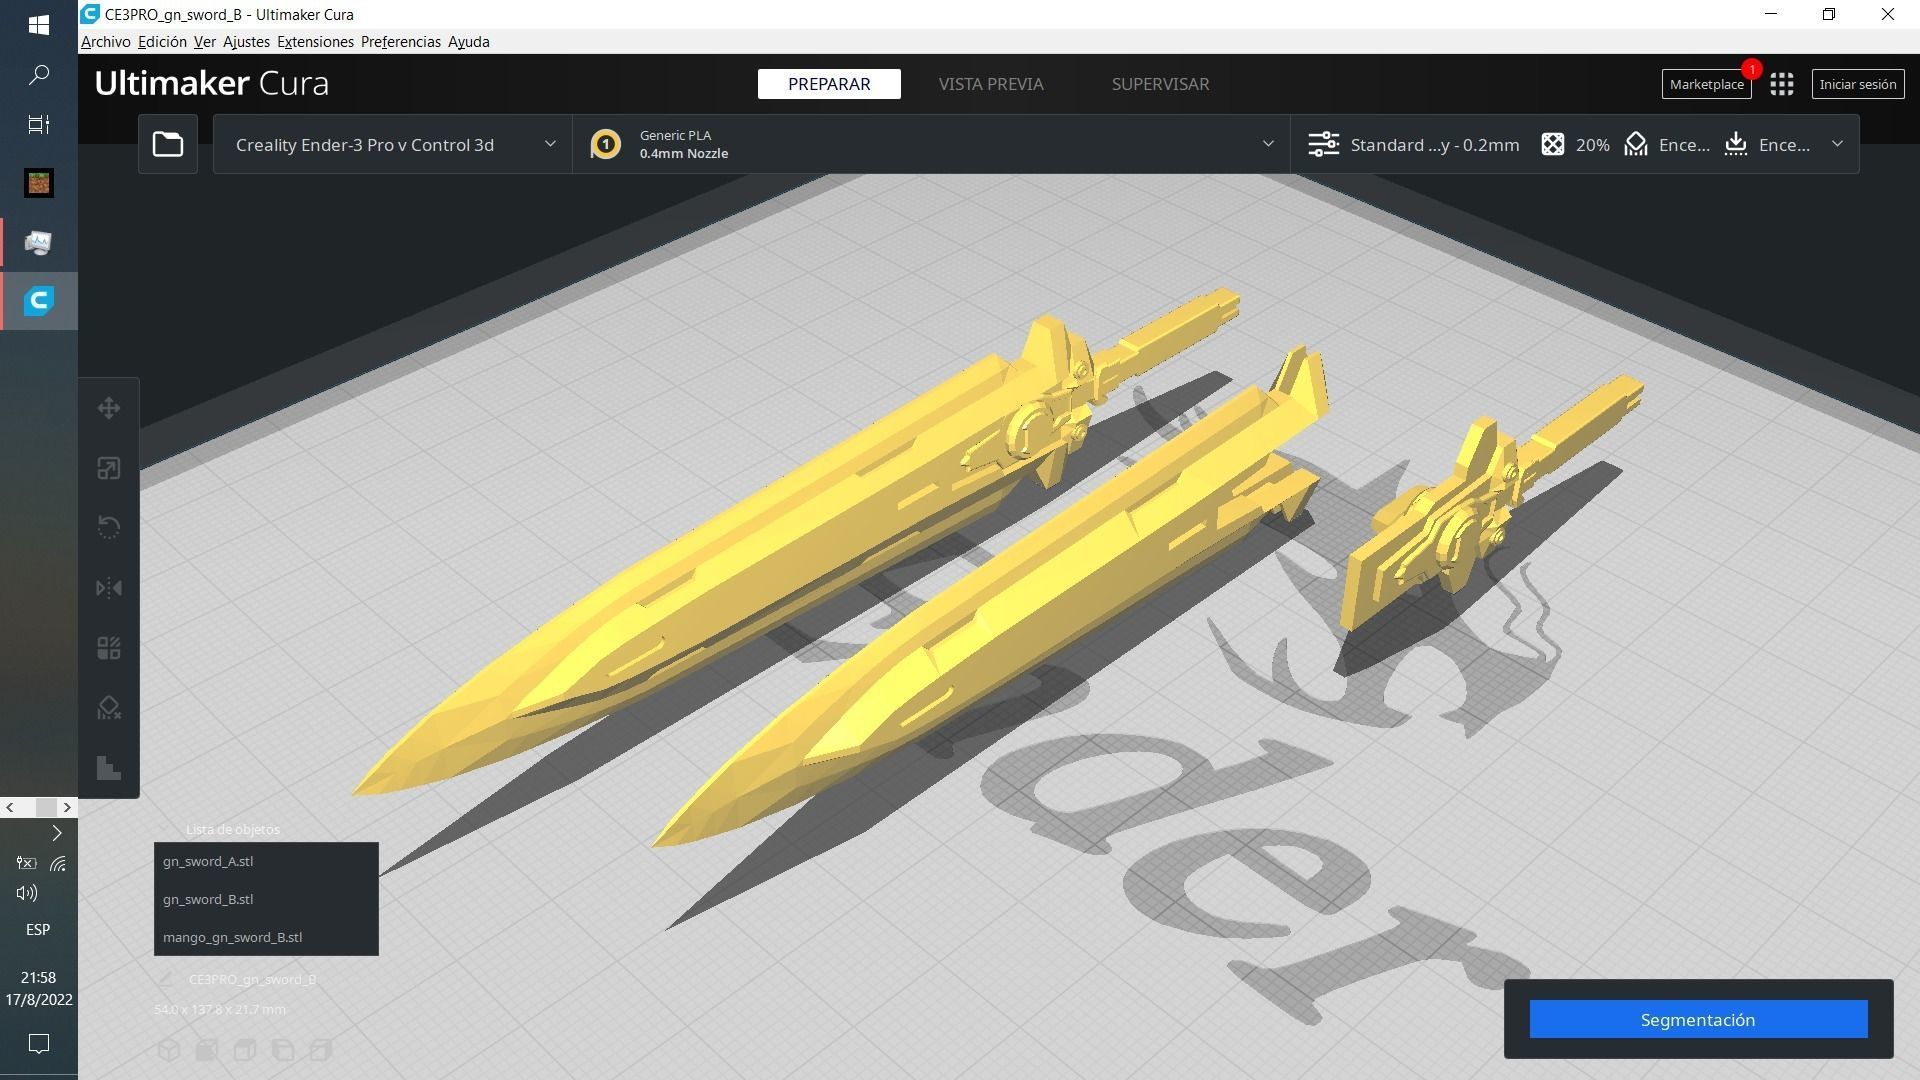Open file with the folder icon

tap(168, 144)
